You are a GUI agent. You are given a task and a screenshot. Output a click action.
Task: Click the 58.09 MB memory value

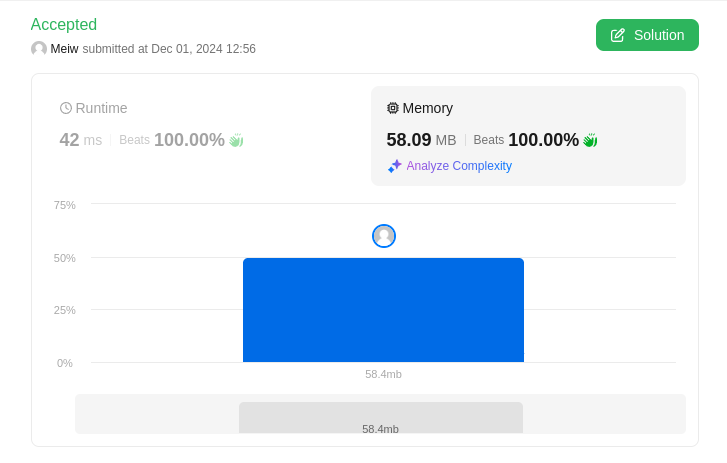(421, 140)
